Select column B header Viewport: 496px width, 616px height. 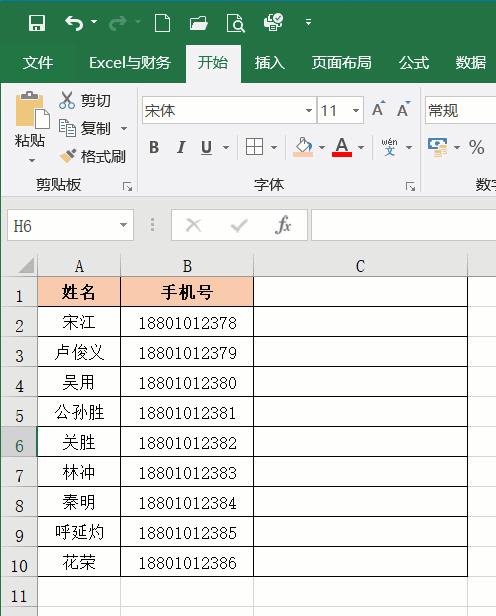tap(187, 266)
